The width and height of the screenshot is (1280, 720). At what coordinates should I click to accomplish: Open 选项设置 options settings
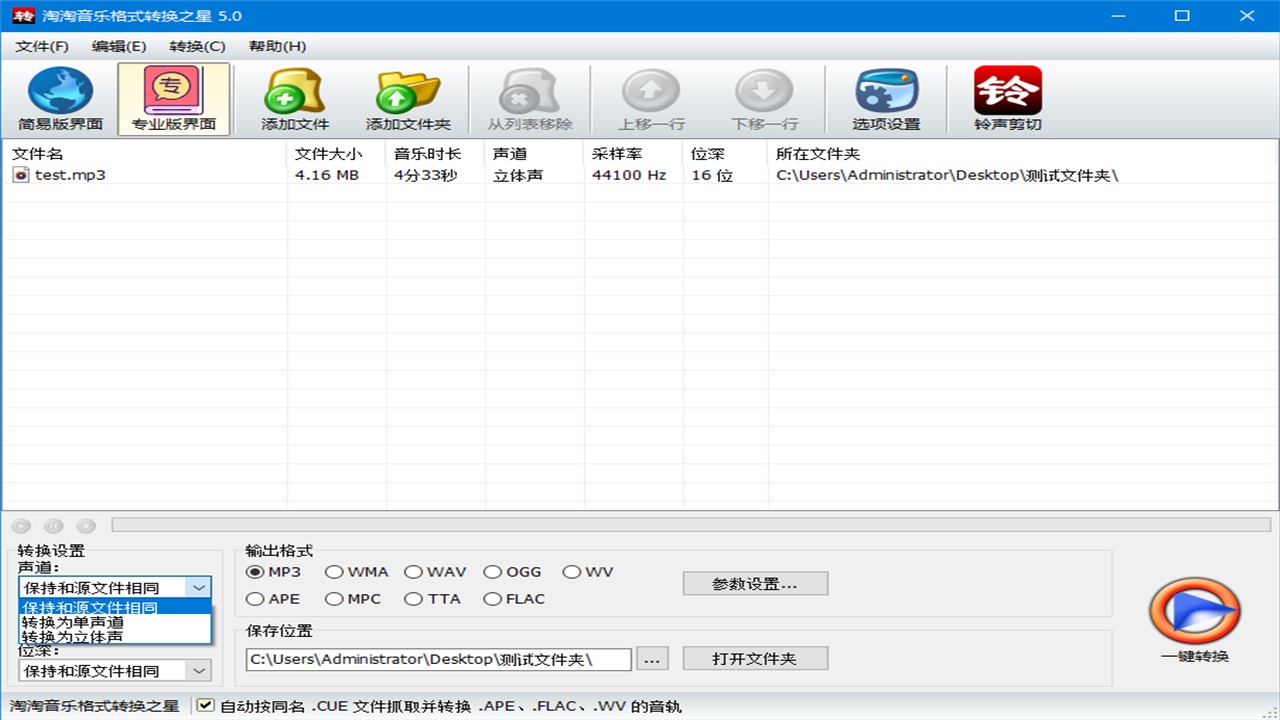pos(886,99)
